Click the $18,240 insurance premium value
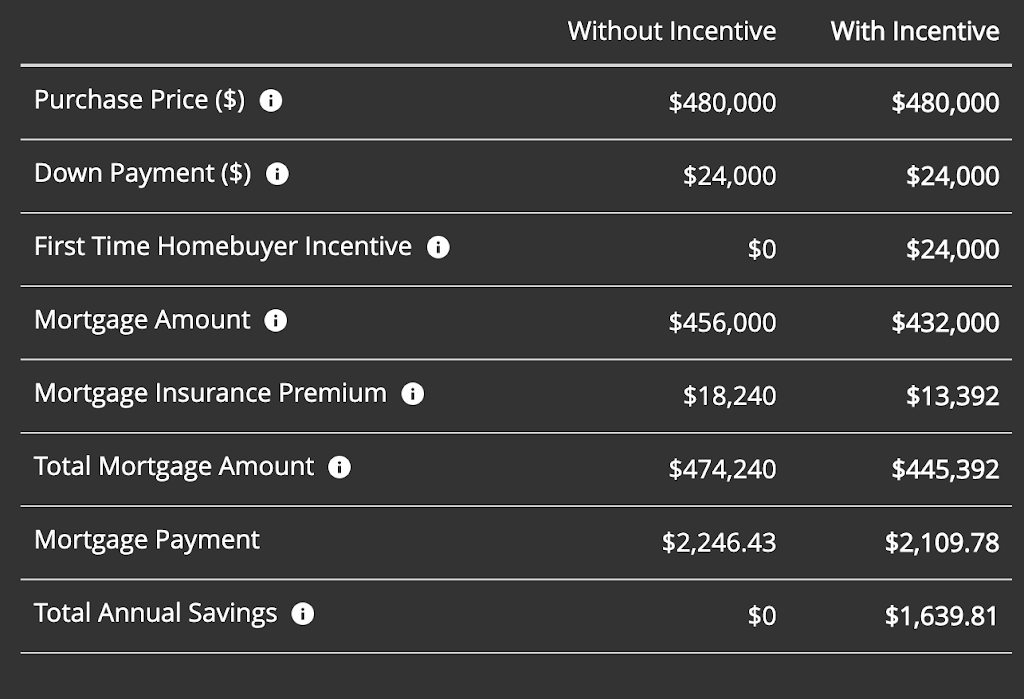 729,395
